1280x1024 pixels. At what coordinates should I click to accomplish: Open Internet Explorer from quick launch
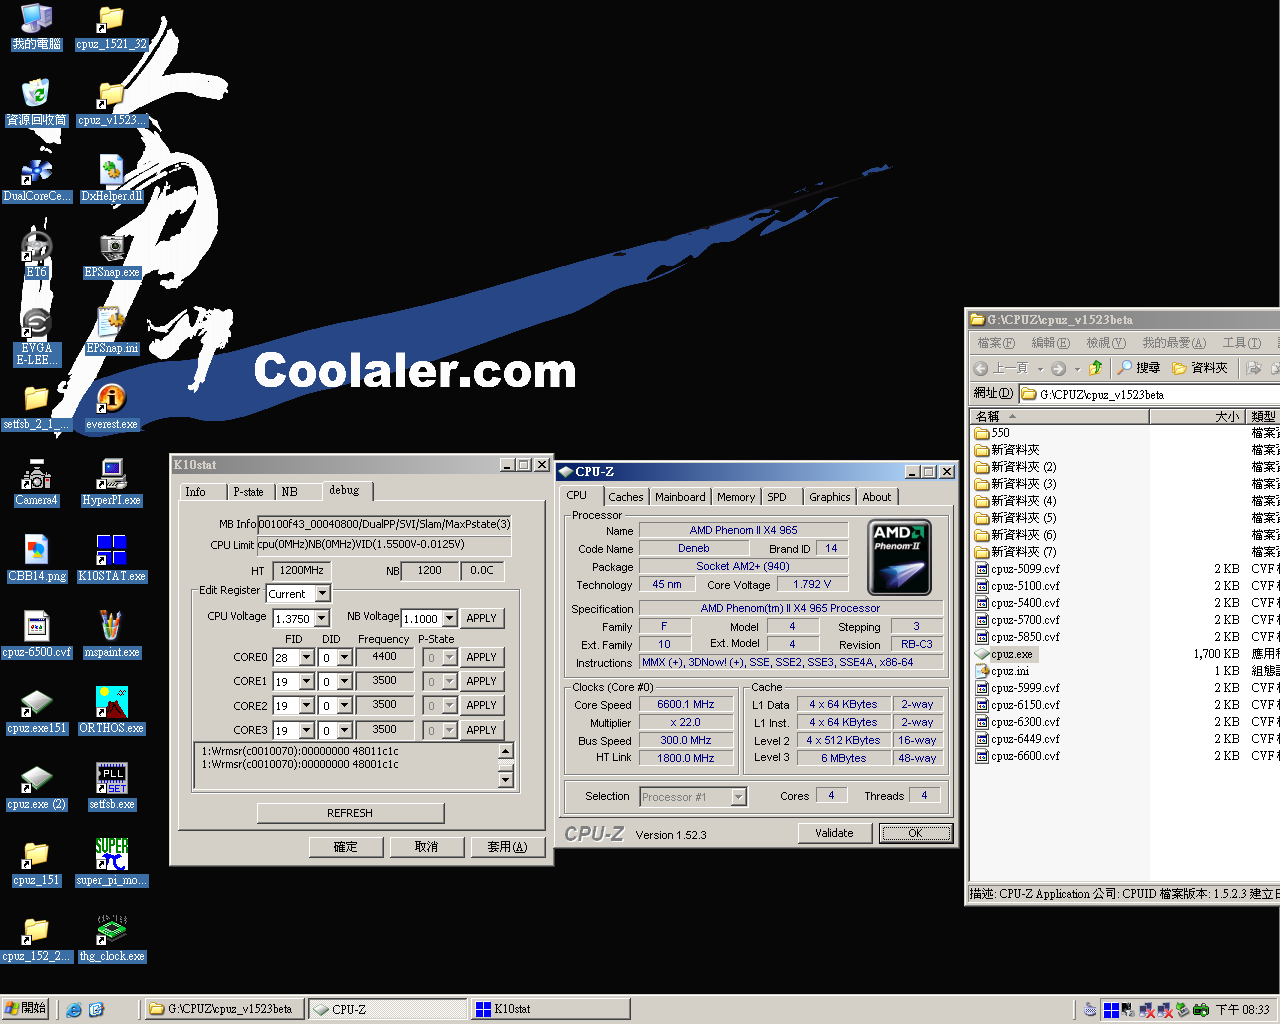click(74, 1010)
